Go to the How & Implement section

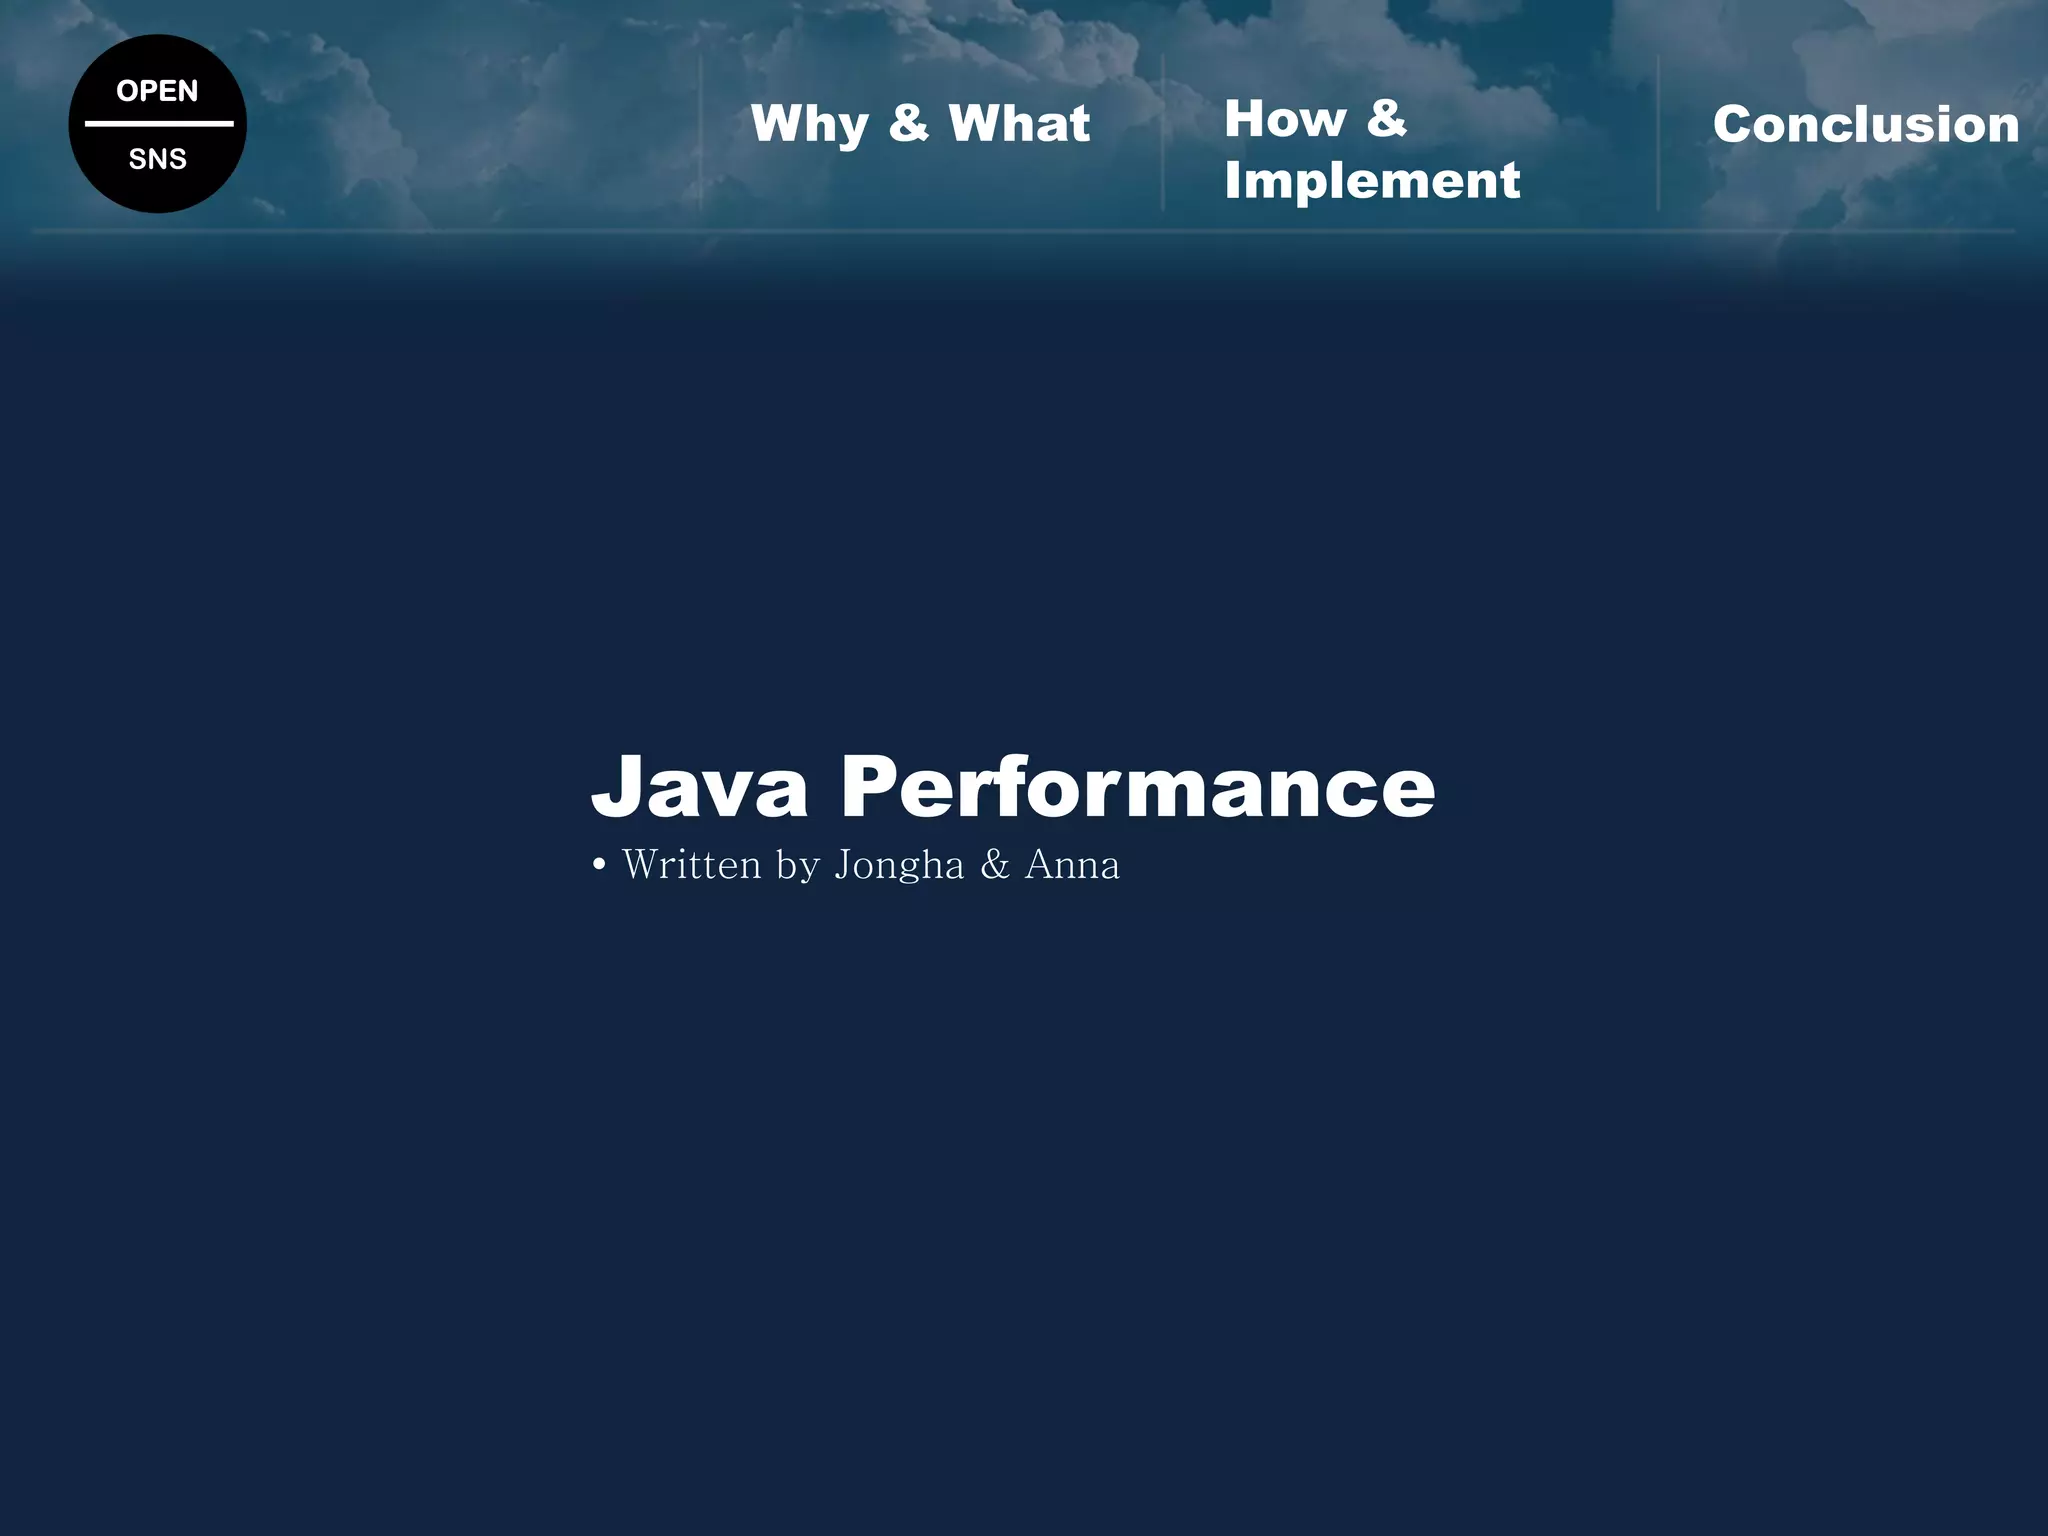click(1371, 150)
